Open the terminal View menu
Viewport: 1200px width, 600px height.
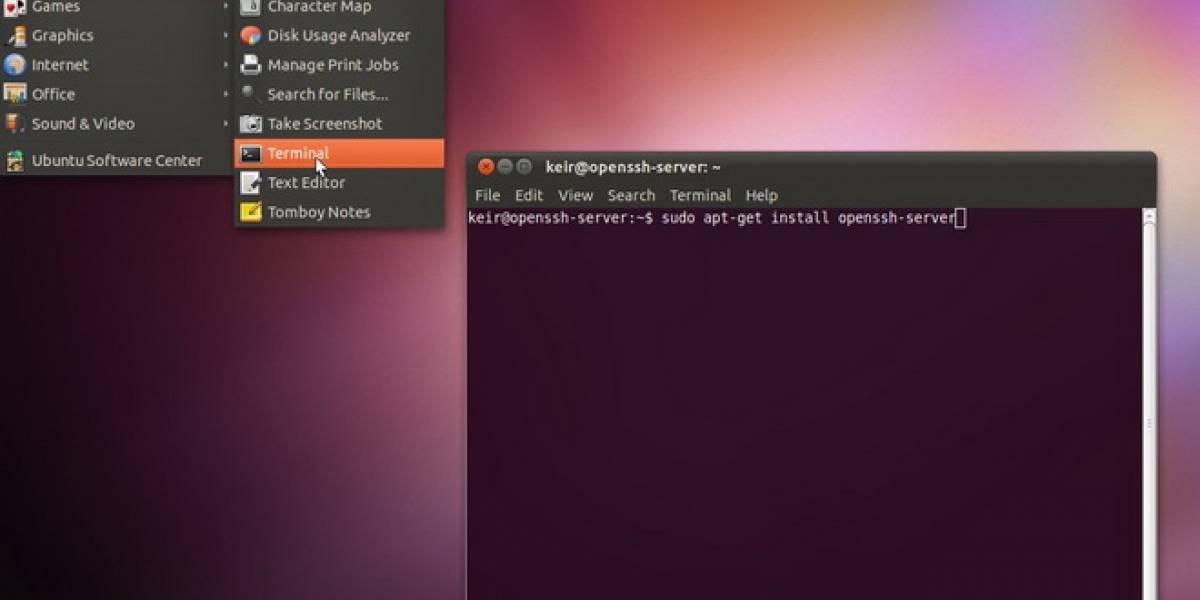point(576,195)
